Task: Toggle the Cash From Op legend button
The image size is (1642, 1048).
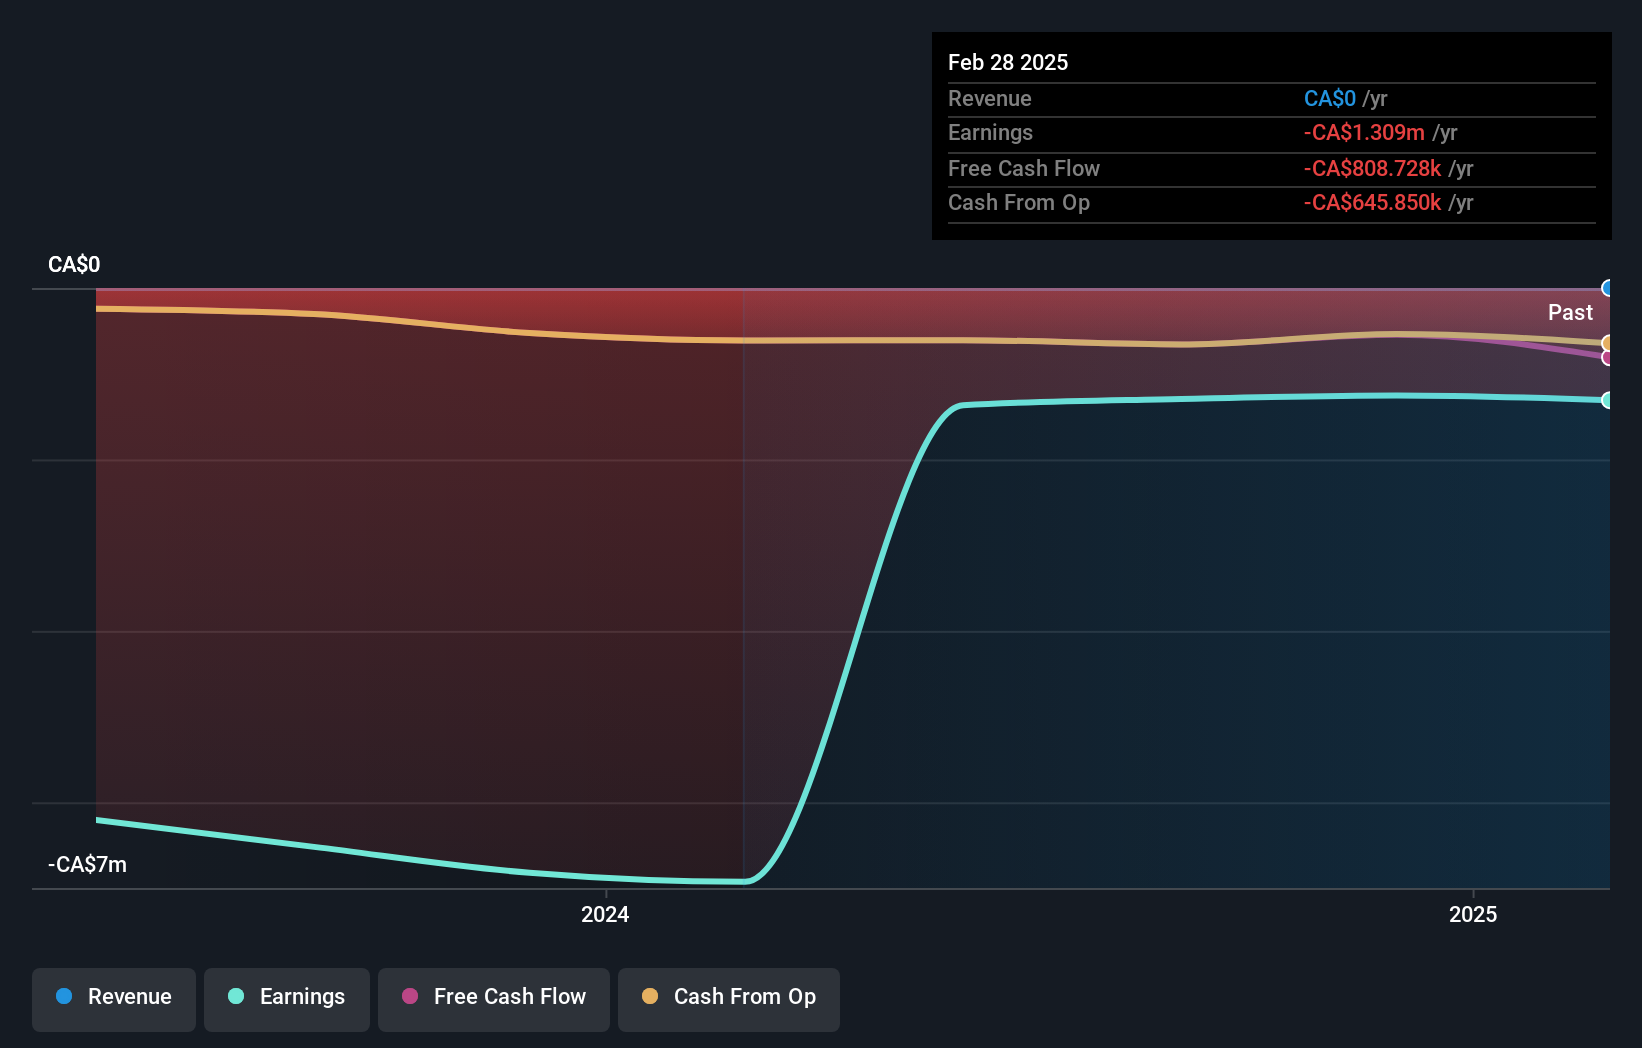Action: pos(729,999)
